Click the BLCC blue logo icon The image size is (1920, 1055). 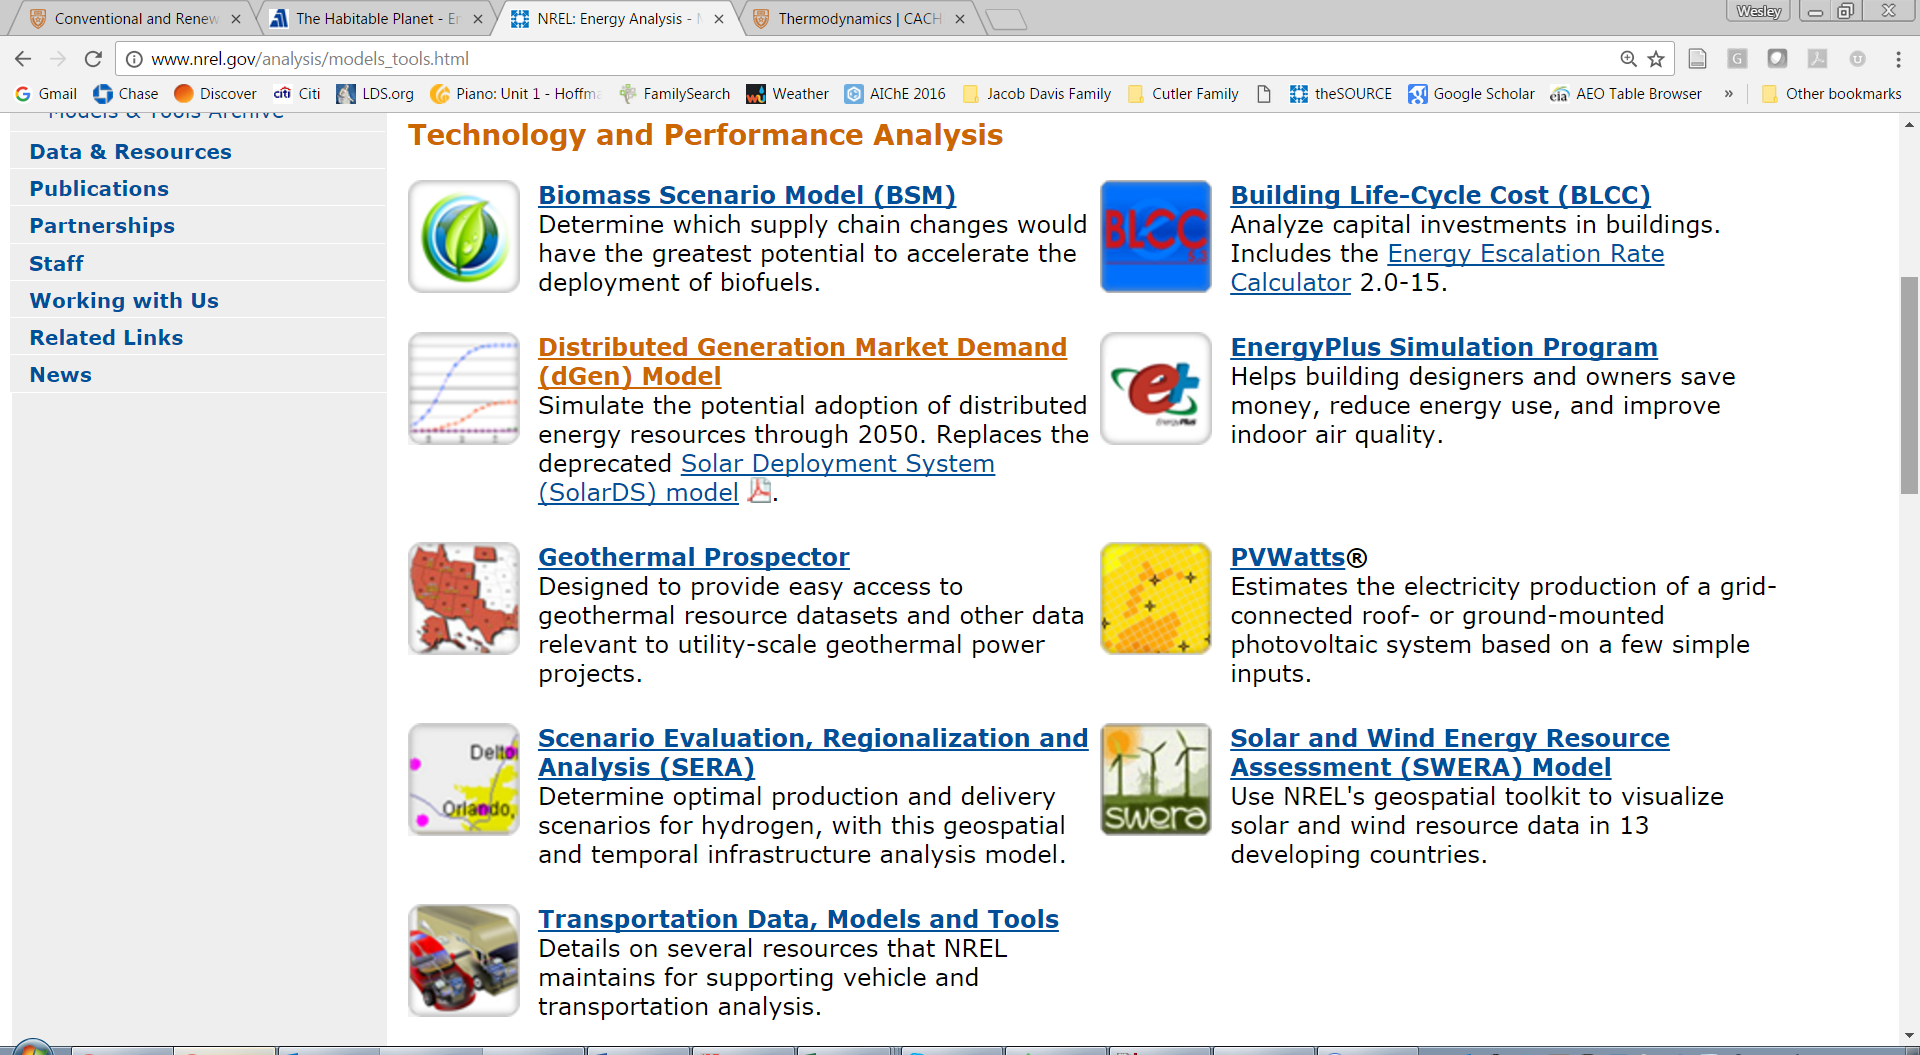1155,237
